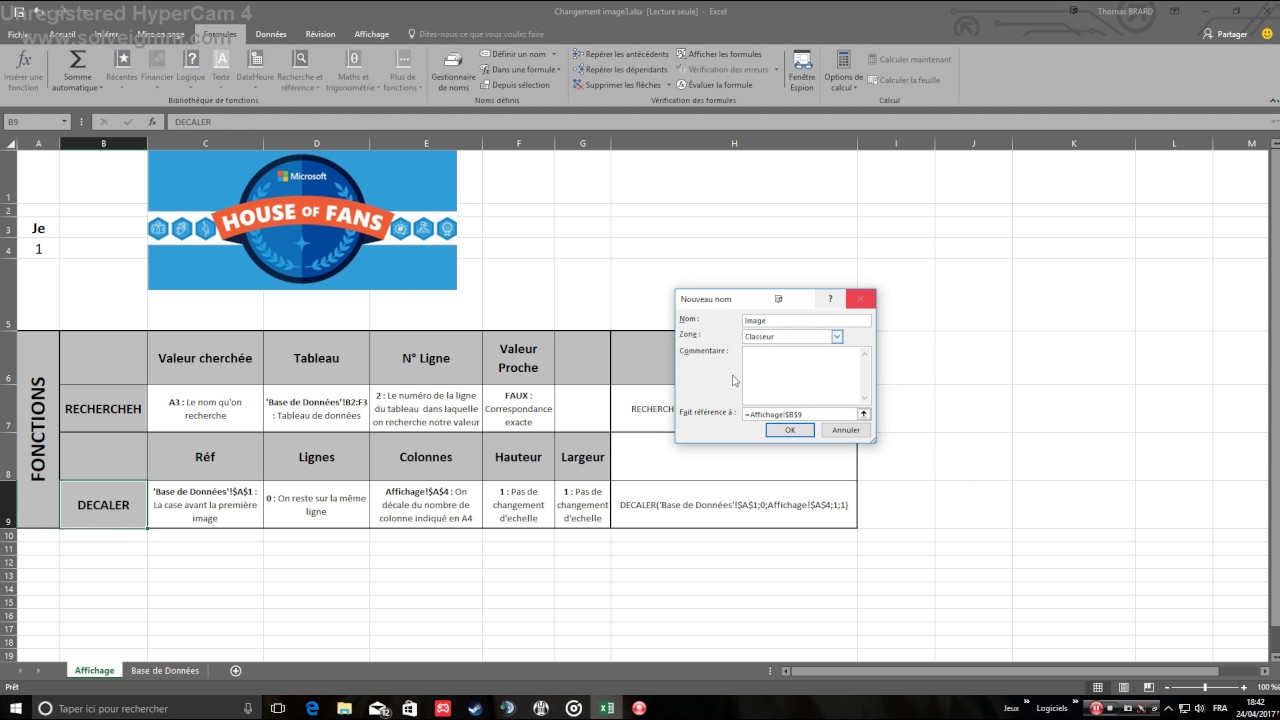Select the DECALER formula example cell in column H
This screenshot has width=1280, height=720.
734,505
